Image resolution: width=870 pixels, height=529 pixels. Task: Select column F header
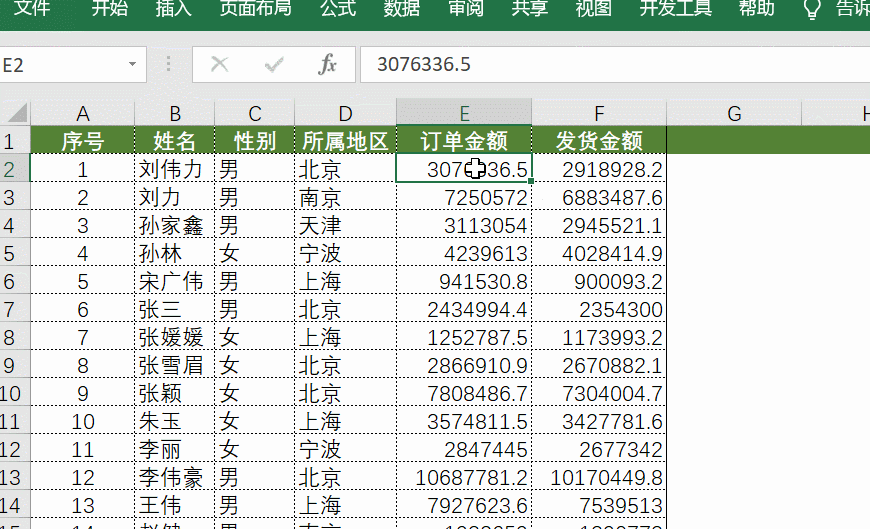click(x=599, y=113)
